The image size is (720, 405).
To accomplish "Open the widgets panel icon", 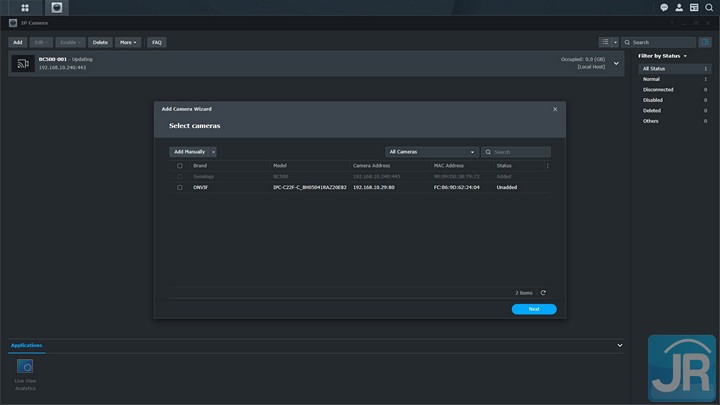I will [x=694, y=7].
